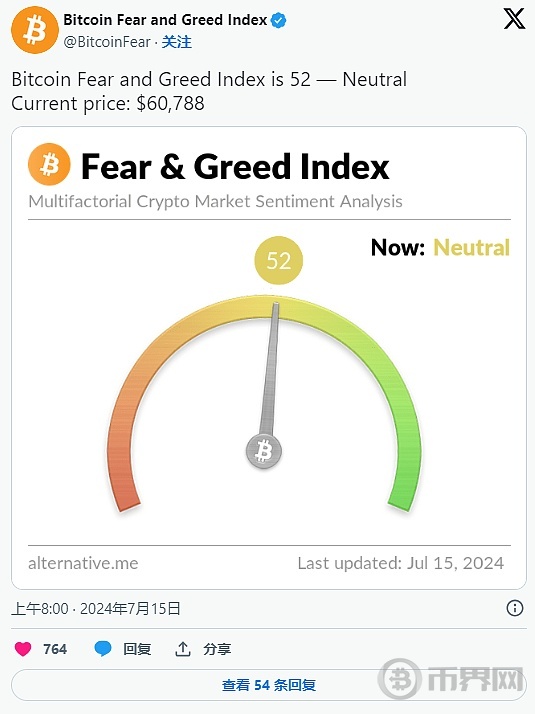Open the Fear & Greed Index image
Image resolution: width=535 pixels, height=714 pixels.
point(269,358)
